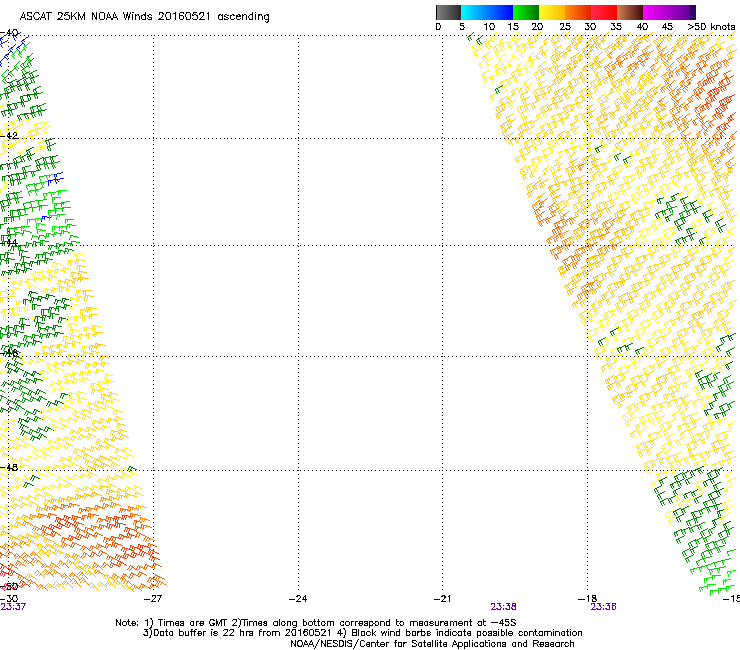Screen dimensions: 740x650
Task: Click the cyan 5-10 knots legend swatch
Action: [474, 12]
